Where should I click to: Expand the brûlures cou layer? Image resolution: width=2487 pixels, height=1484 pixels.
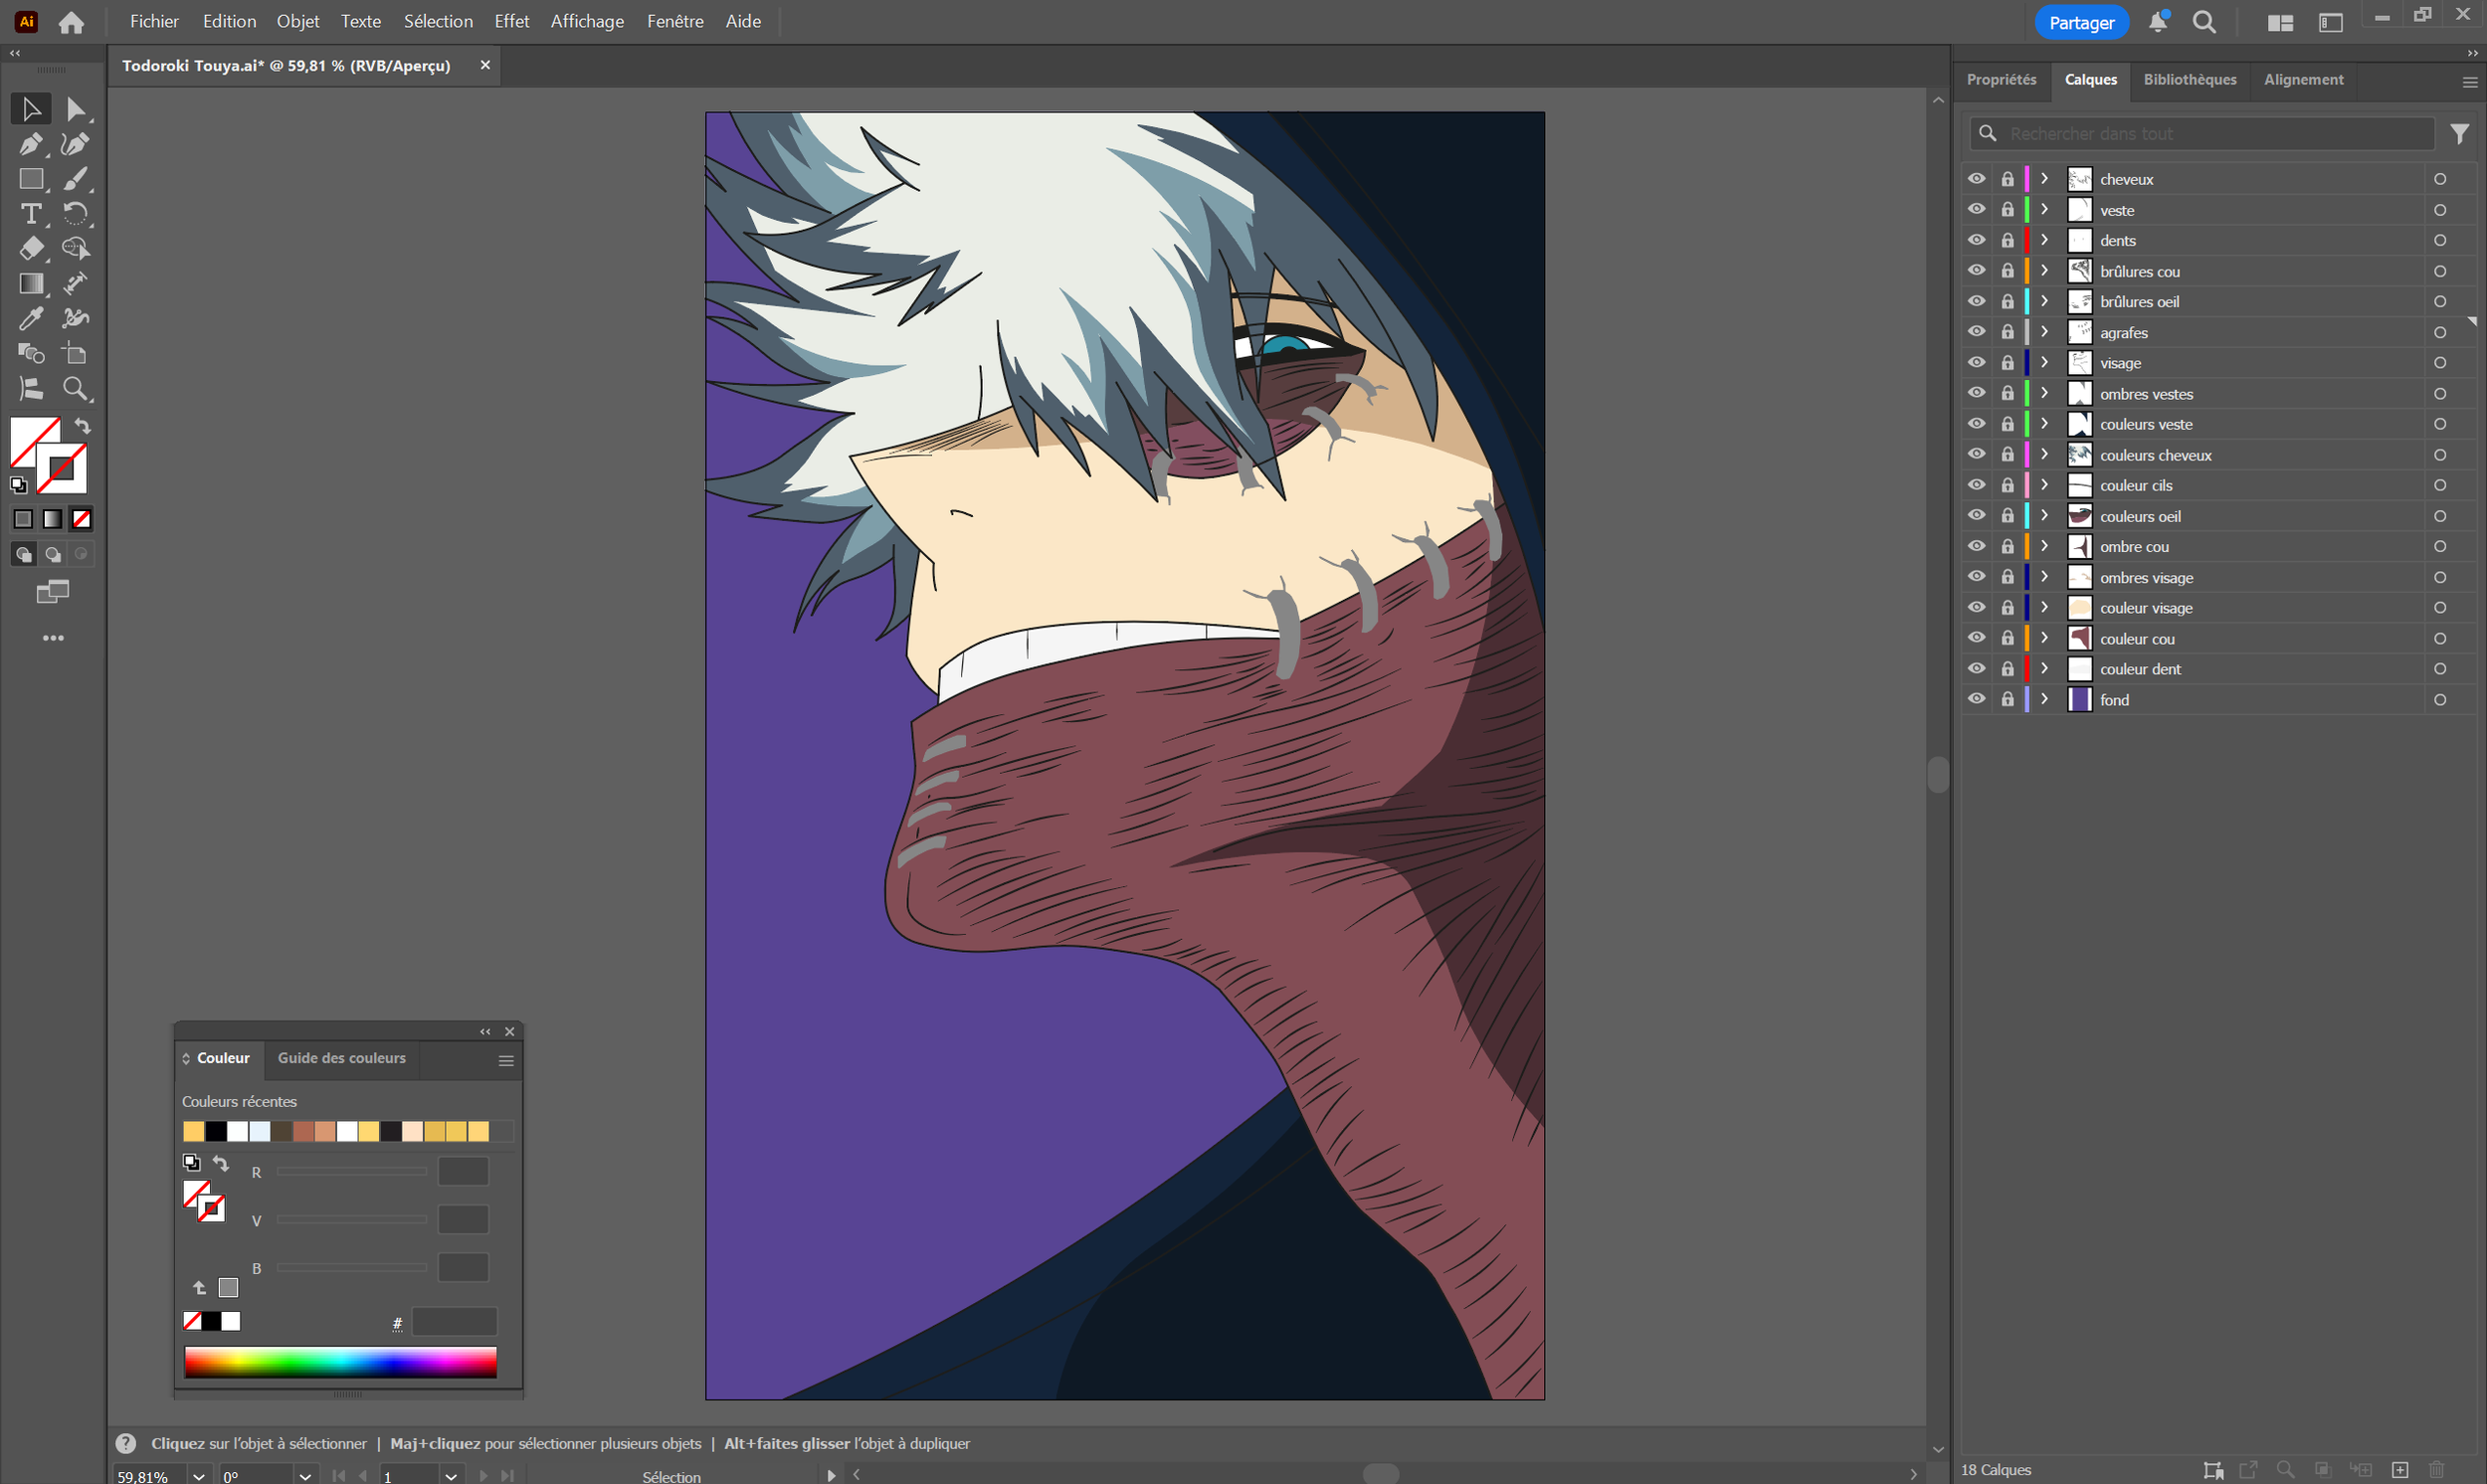coord(2044,271)
